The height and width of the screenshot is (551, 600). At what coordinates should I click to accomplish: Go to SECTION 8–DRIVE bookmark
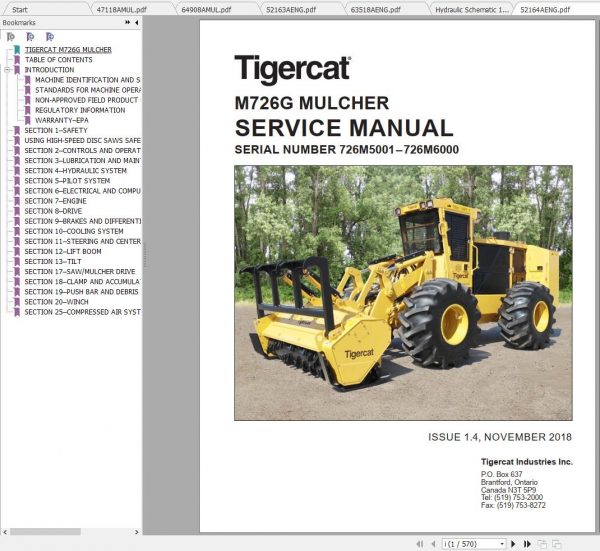pyautogui.click(x=53, y=211)
